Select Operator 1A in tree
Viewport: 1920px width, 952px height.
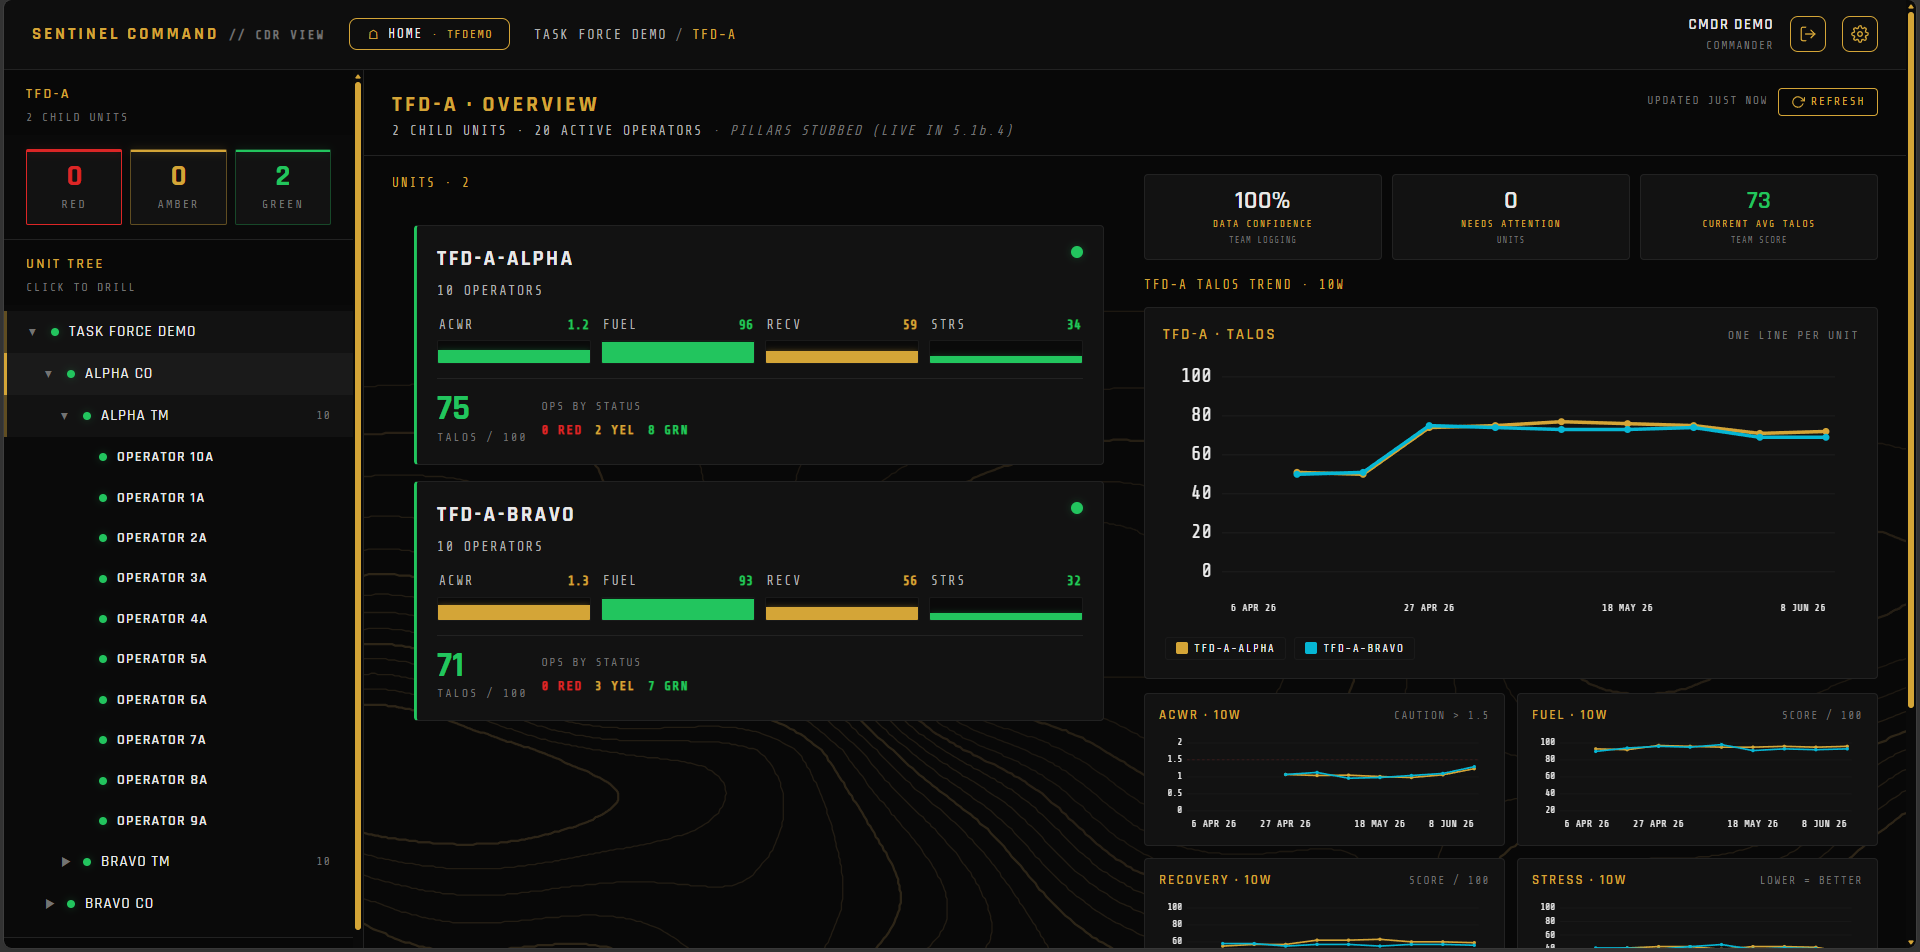[x=179, y=498]
